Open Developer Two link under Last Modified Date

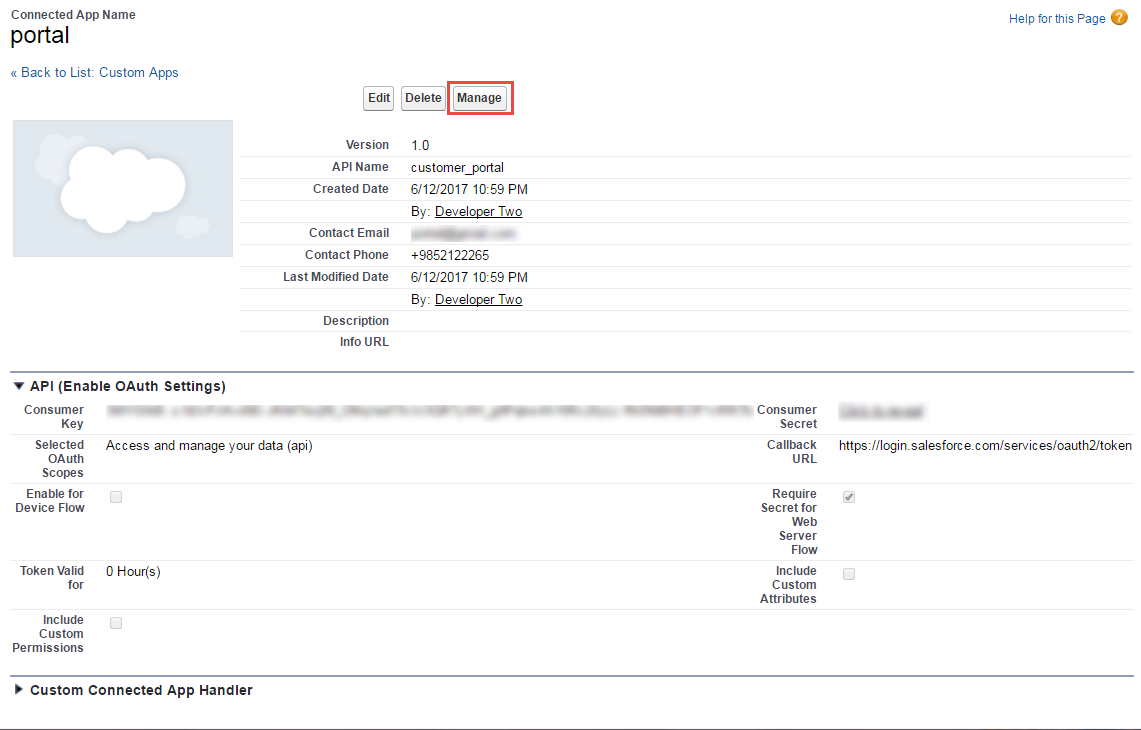pos(478,300)
